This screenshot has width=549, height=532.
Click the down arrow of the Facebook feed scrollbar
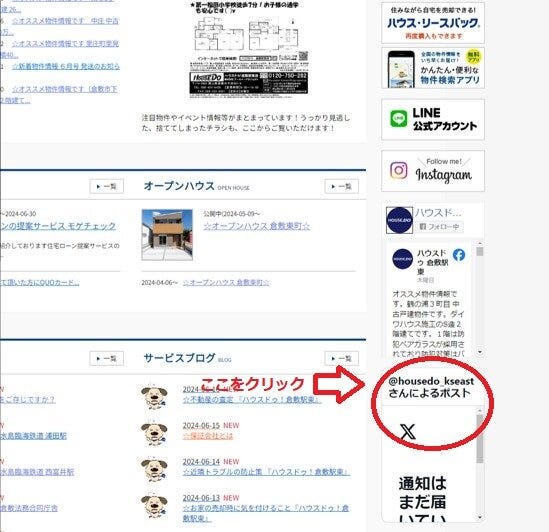tap(480, 352)
